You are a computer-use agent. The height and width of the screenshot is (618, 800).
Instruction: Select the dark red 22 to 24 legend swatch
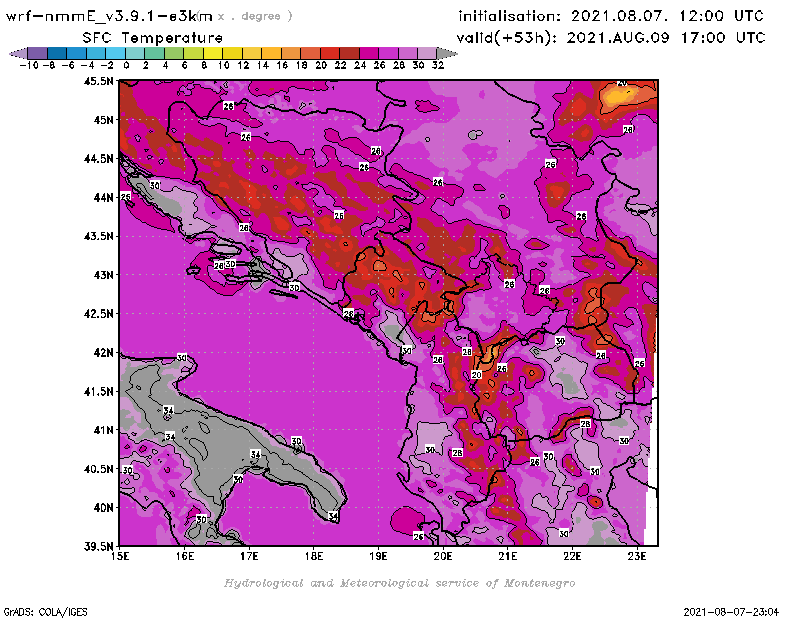coord(349,53)
